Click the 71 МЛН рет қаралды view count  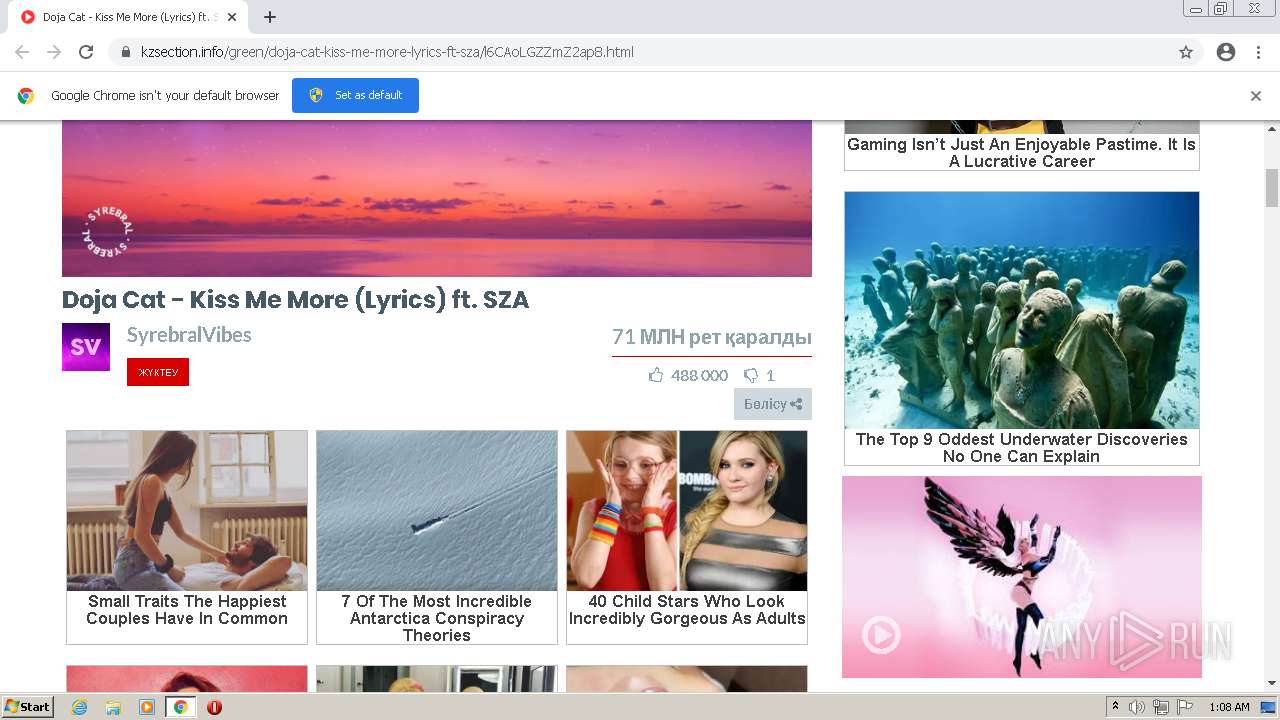click(x=712, y=337)
